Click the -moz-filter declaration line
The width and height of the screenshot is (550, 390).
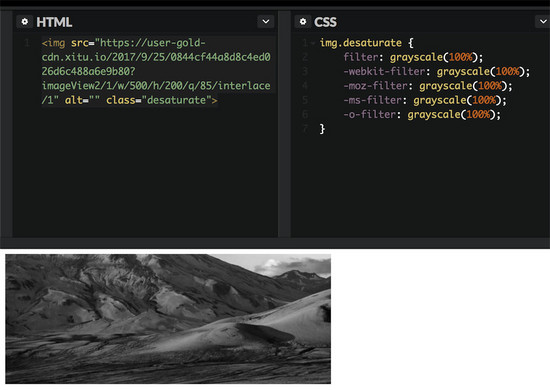(428, 86)
